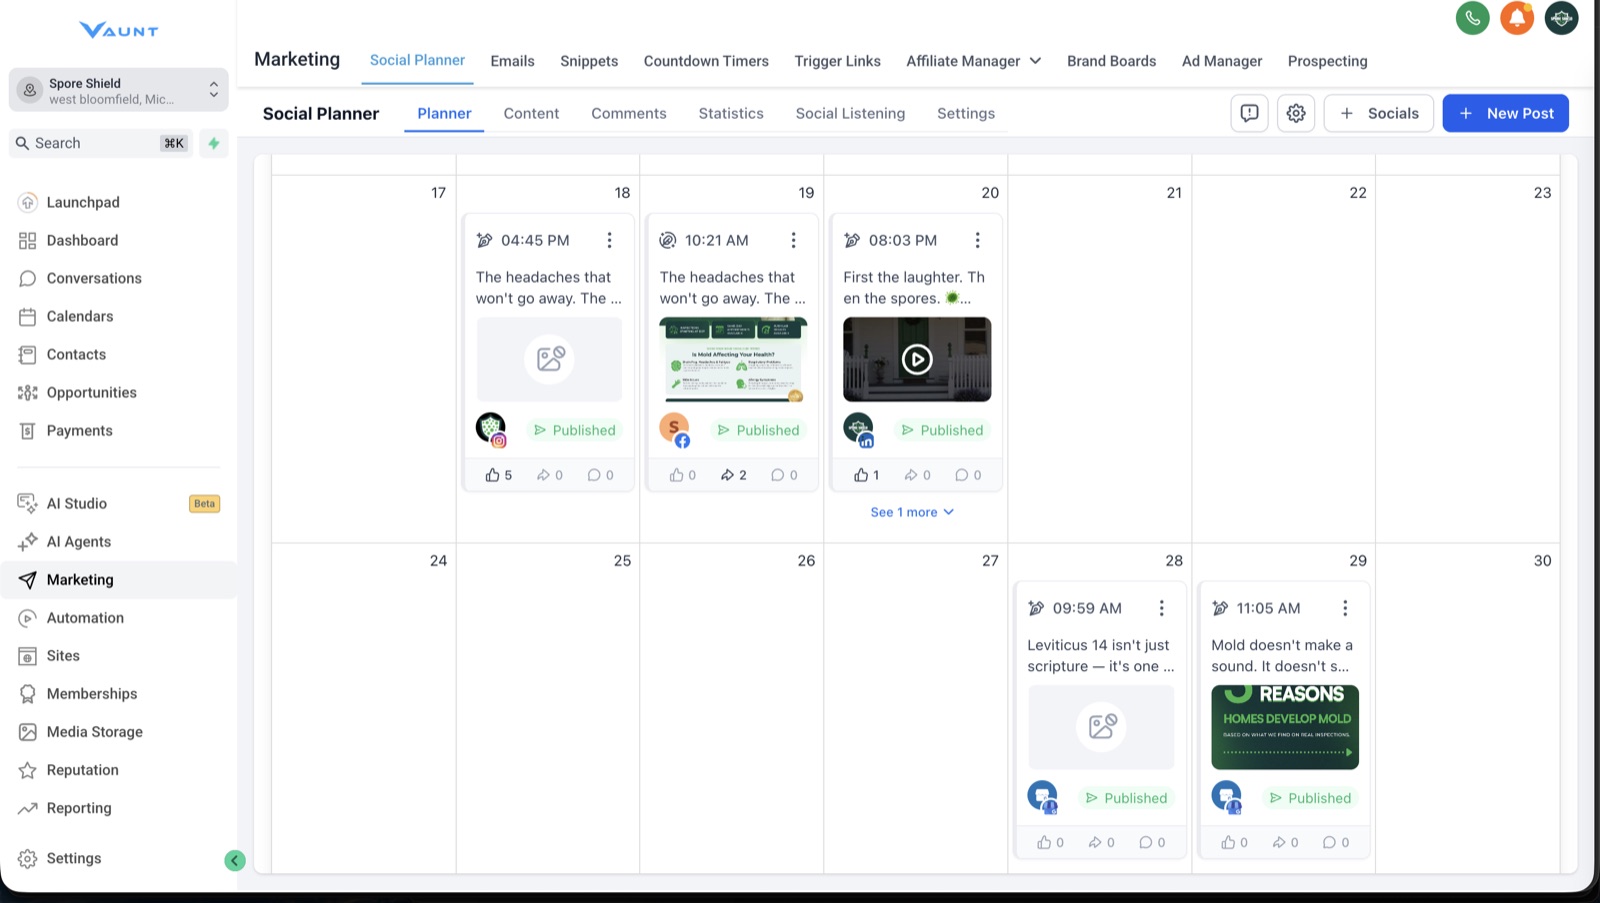The width and height of the screenshot is (1600, 903).
Task: Expand the Affiliate Manager dropdown
Action: click(974, 61)
